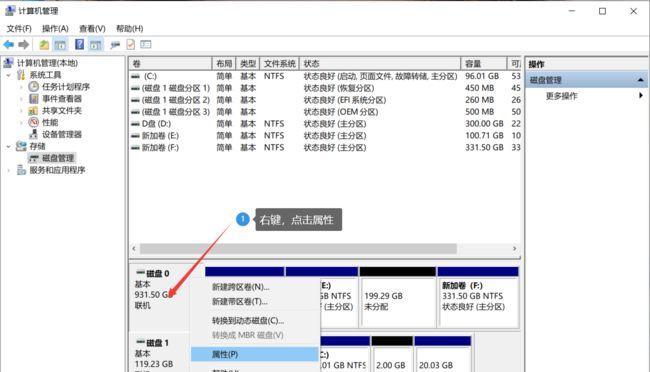Open 设备管理器 icon in tree
650x372 pixels.
[x=34, y=134]
